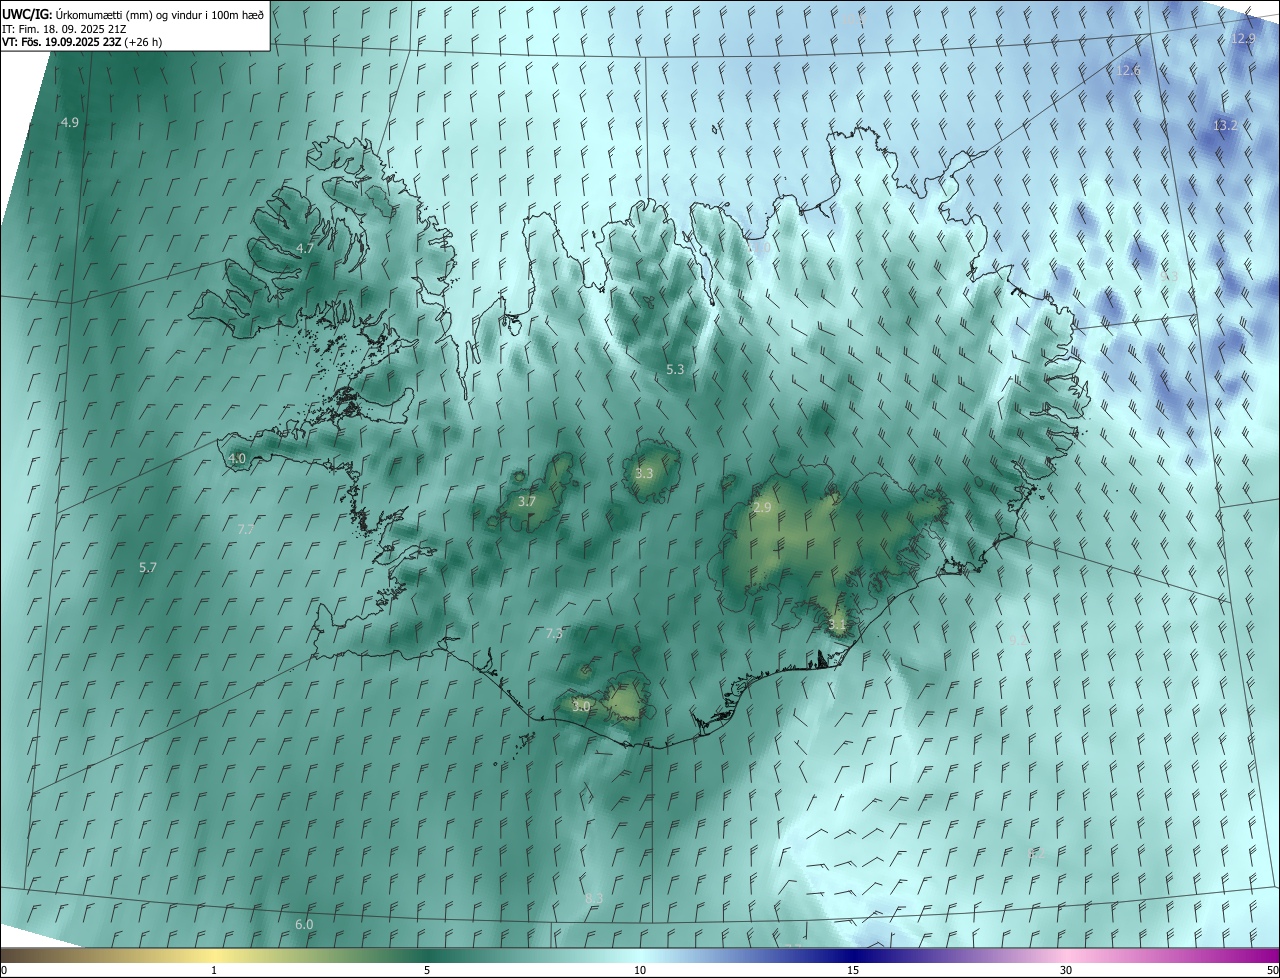Click the 6.0 value near the bottom edge
The image size is (1280, 978).
(x=304, y=925)
